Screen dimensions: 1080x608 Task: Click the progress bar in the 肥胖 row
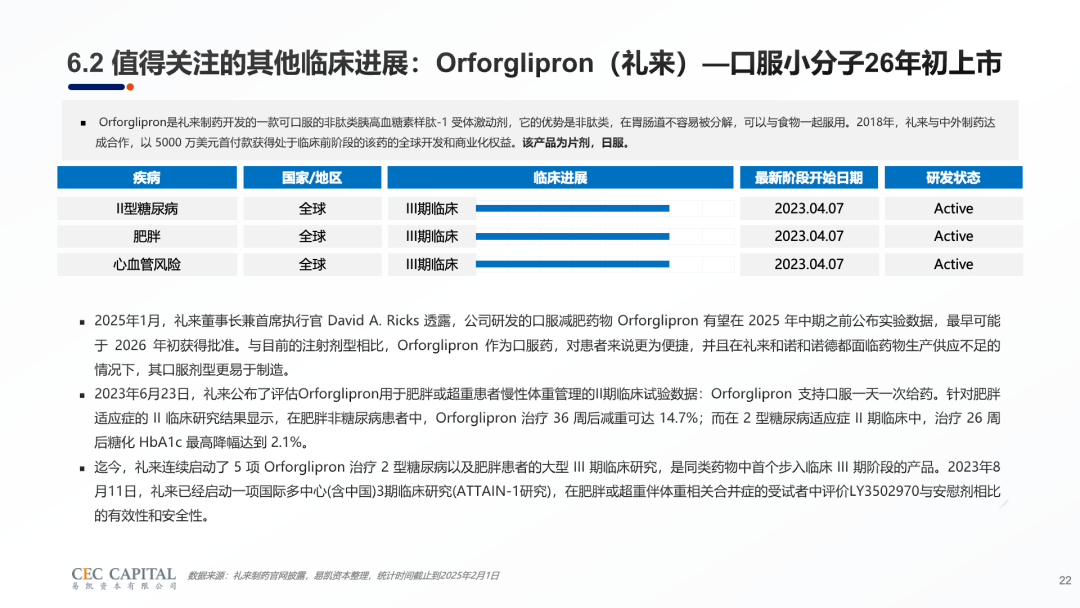point(573,237)
